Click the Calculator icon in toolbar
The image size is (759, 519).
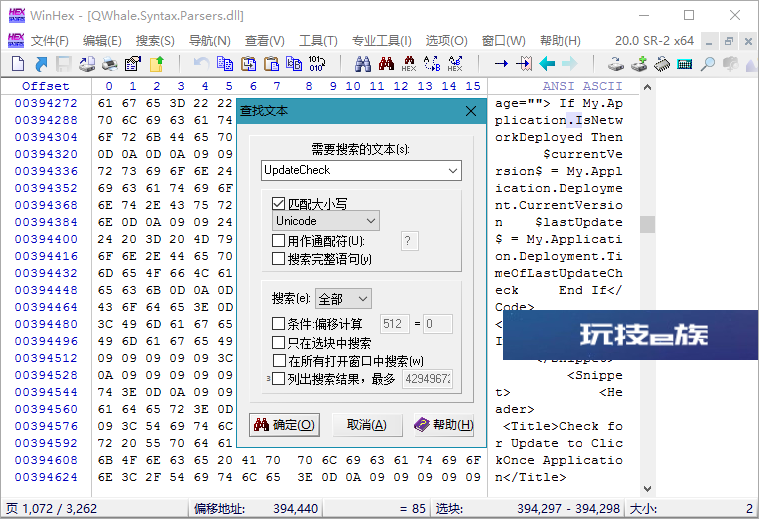(684, 63)
